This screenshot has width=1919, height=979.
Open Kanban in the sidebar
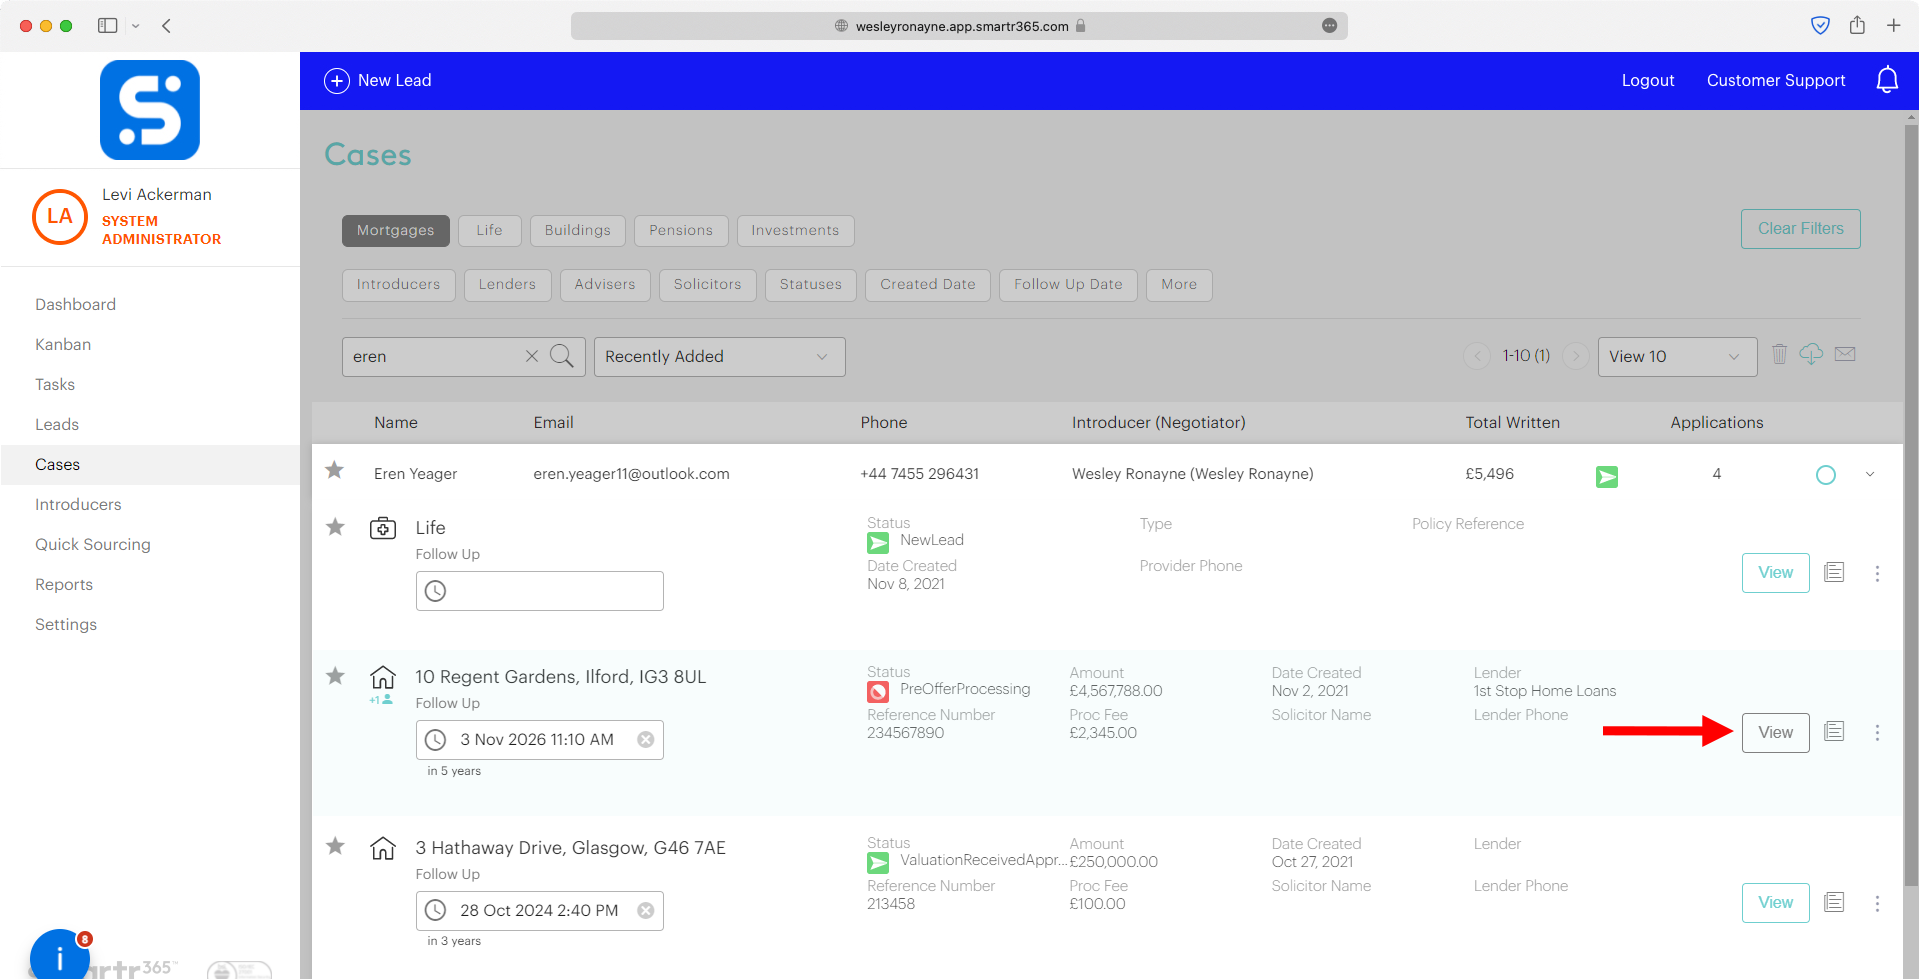pos(63,344)
